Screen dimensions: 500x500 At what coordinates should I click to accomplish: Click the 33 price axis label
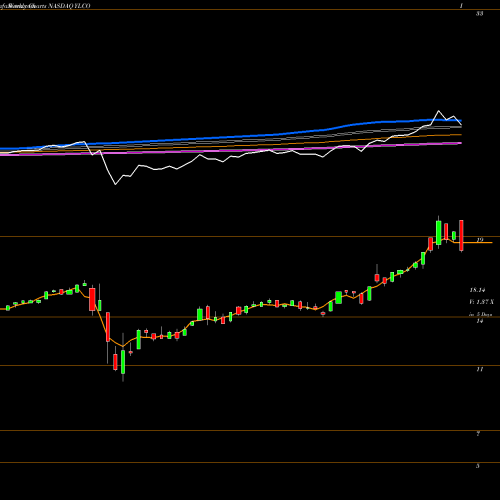pos(479,14)
